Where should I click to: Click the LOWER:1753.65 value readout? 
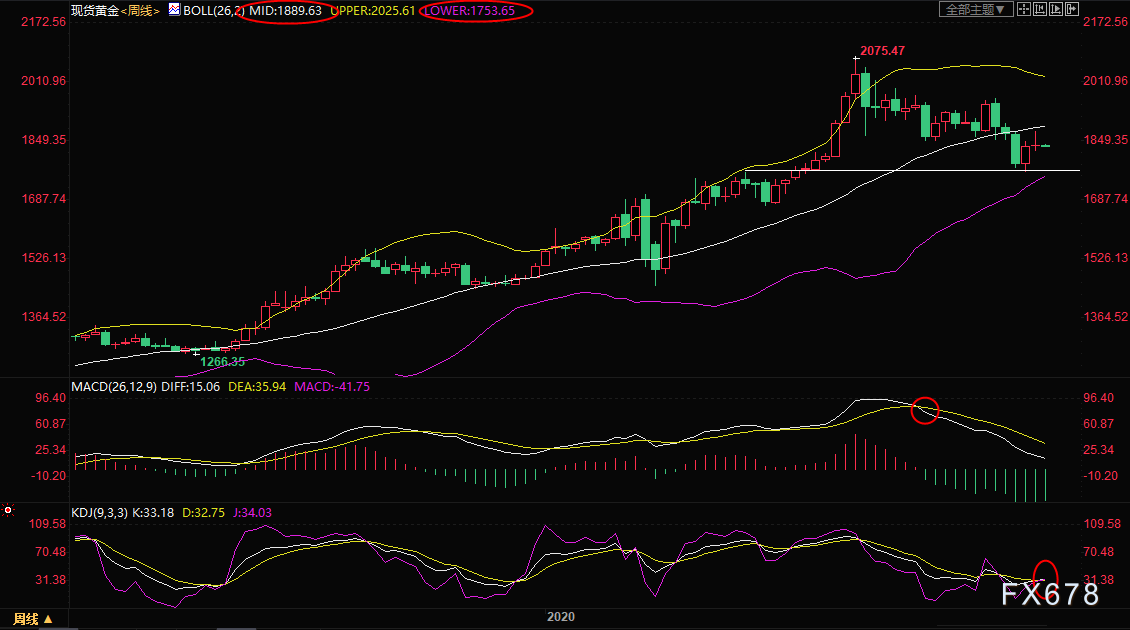(x=469, y=11)
